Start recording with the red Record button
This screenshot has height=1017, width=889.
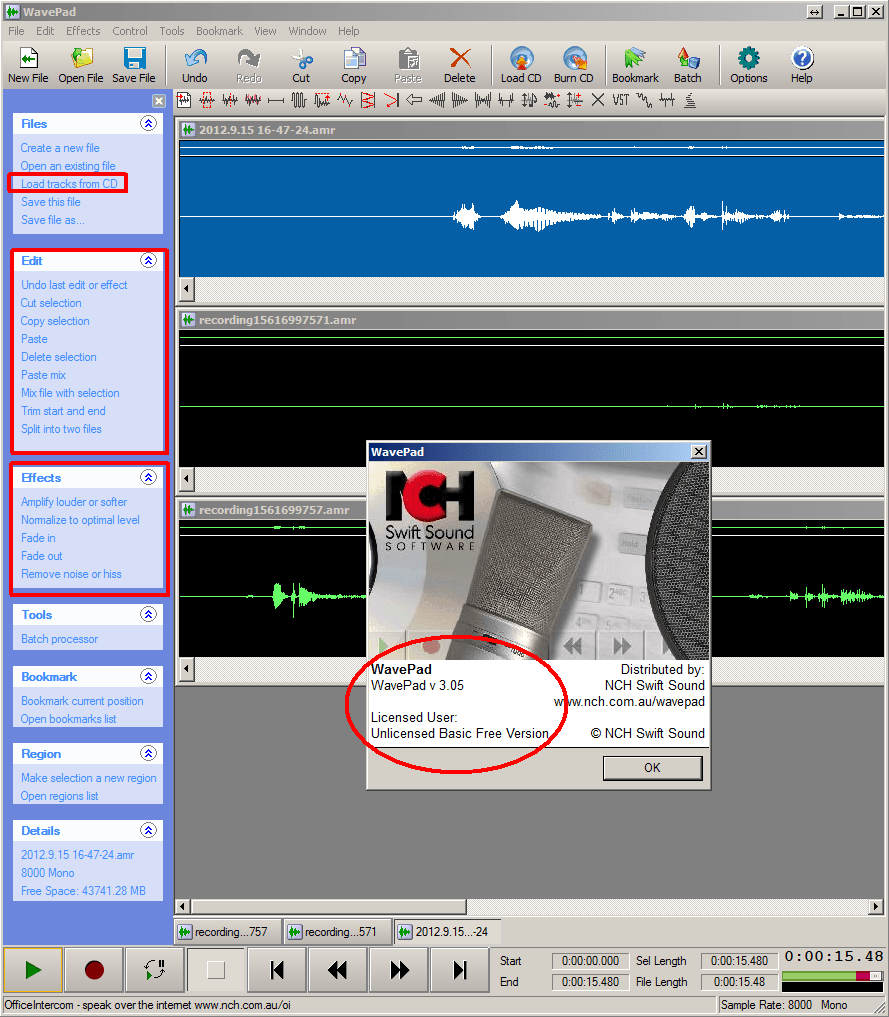94,970
